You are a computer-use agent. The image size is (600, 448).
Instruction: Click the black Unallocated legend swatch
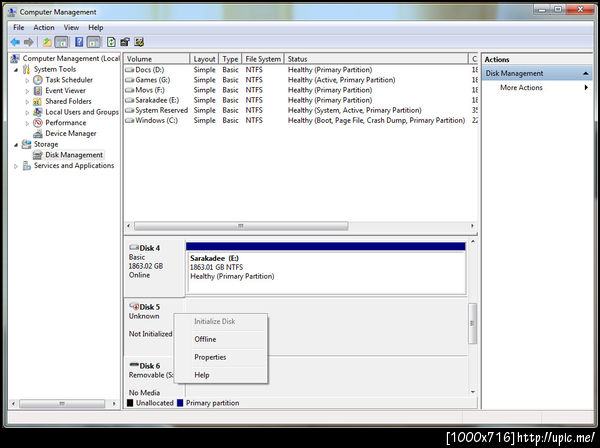click(130, 403)
